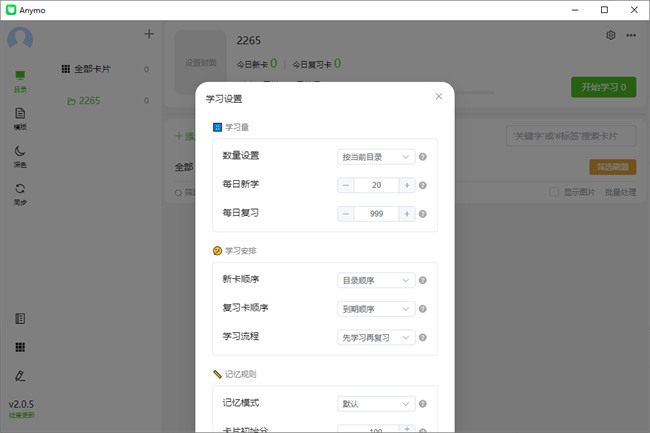Toggle 深色 dark mode in the sidebar

20,155
